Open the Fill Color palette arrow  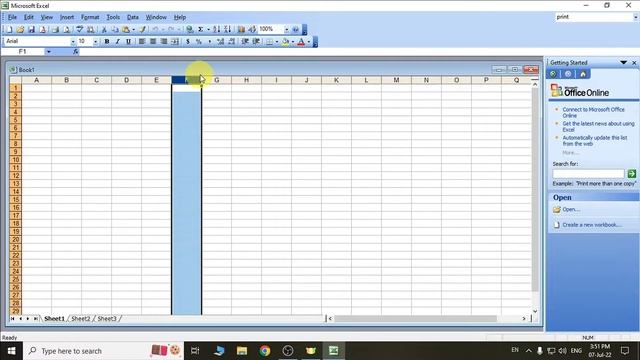click(293, 41)
